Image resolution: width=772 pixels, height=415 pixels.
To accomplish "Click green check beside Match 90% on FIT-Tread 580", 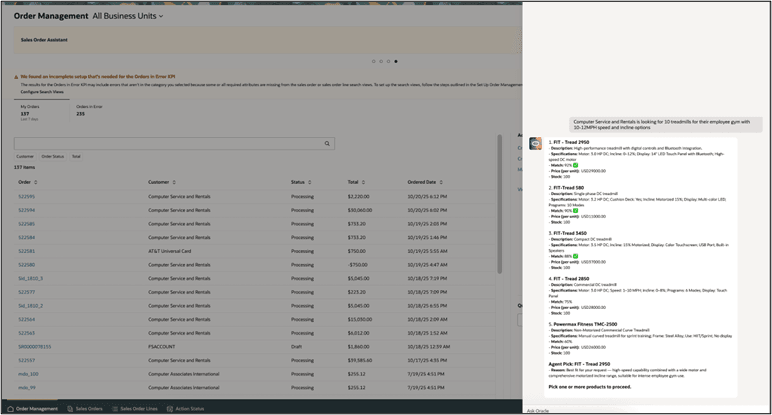I will (x=576, y=211).
